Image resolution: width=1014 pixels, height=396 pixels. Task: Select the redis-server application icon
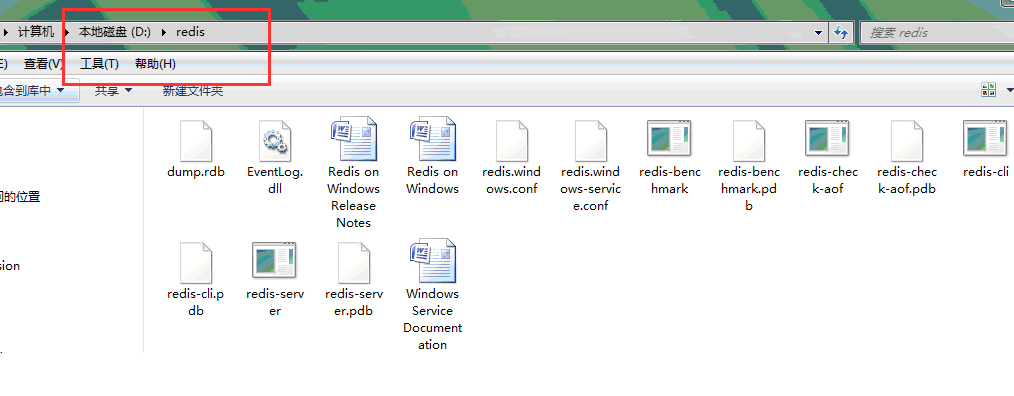coord(275,260)
